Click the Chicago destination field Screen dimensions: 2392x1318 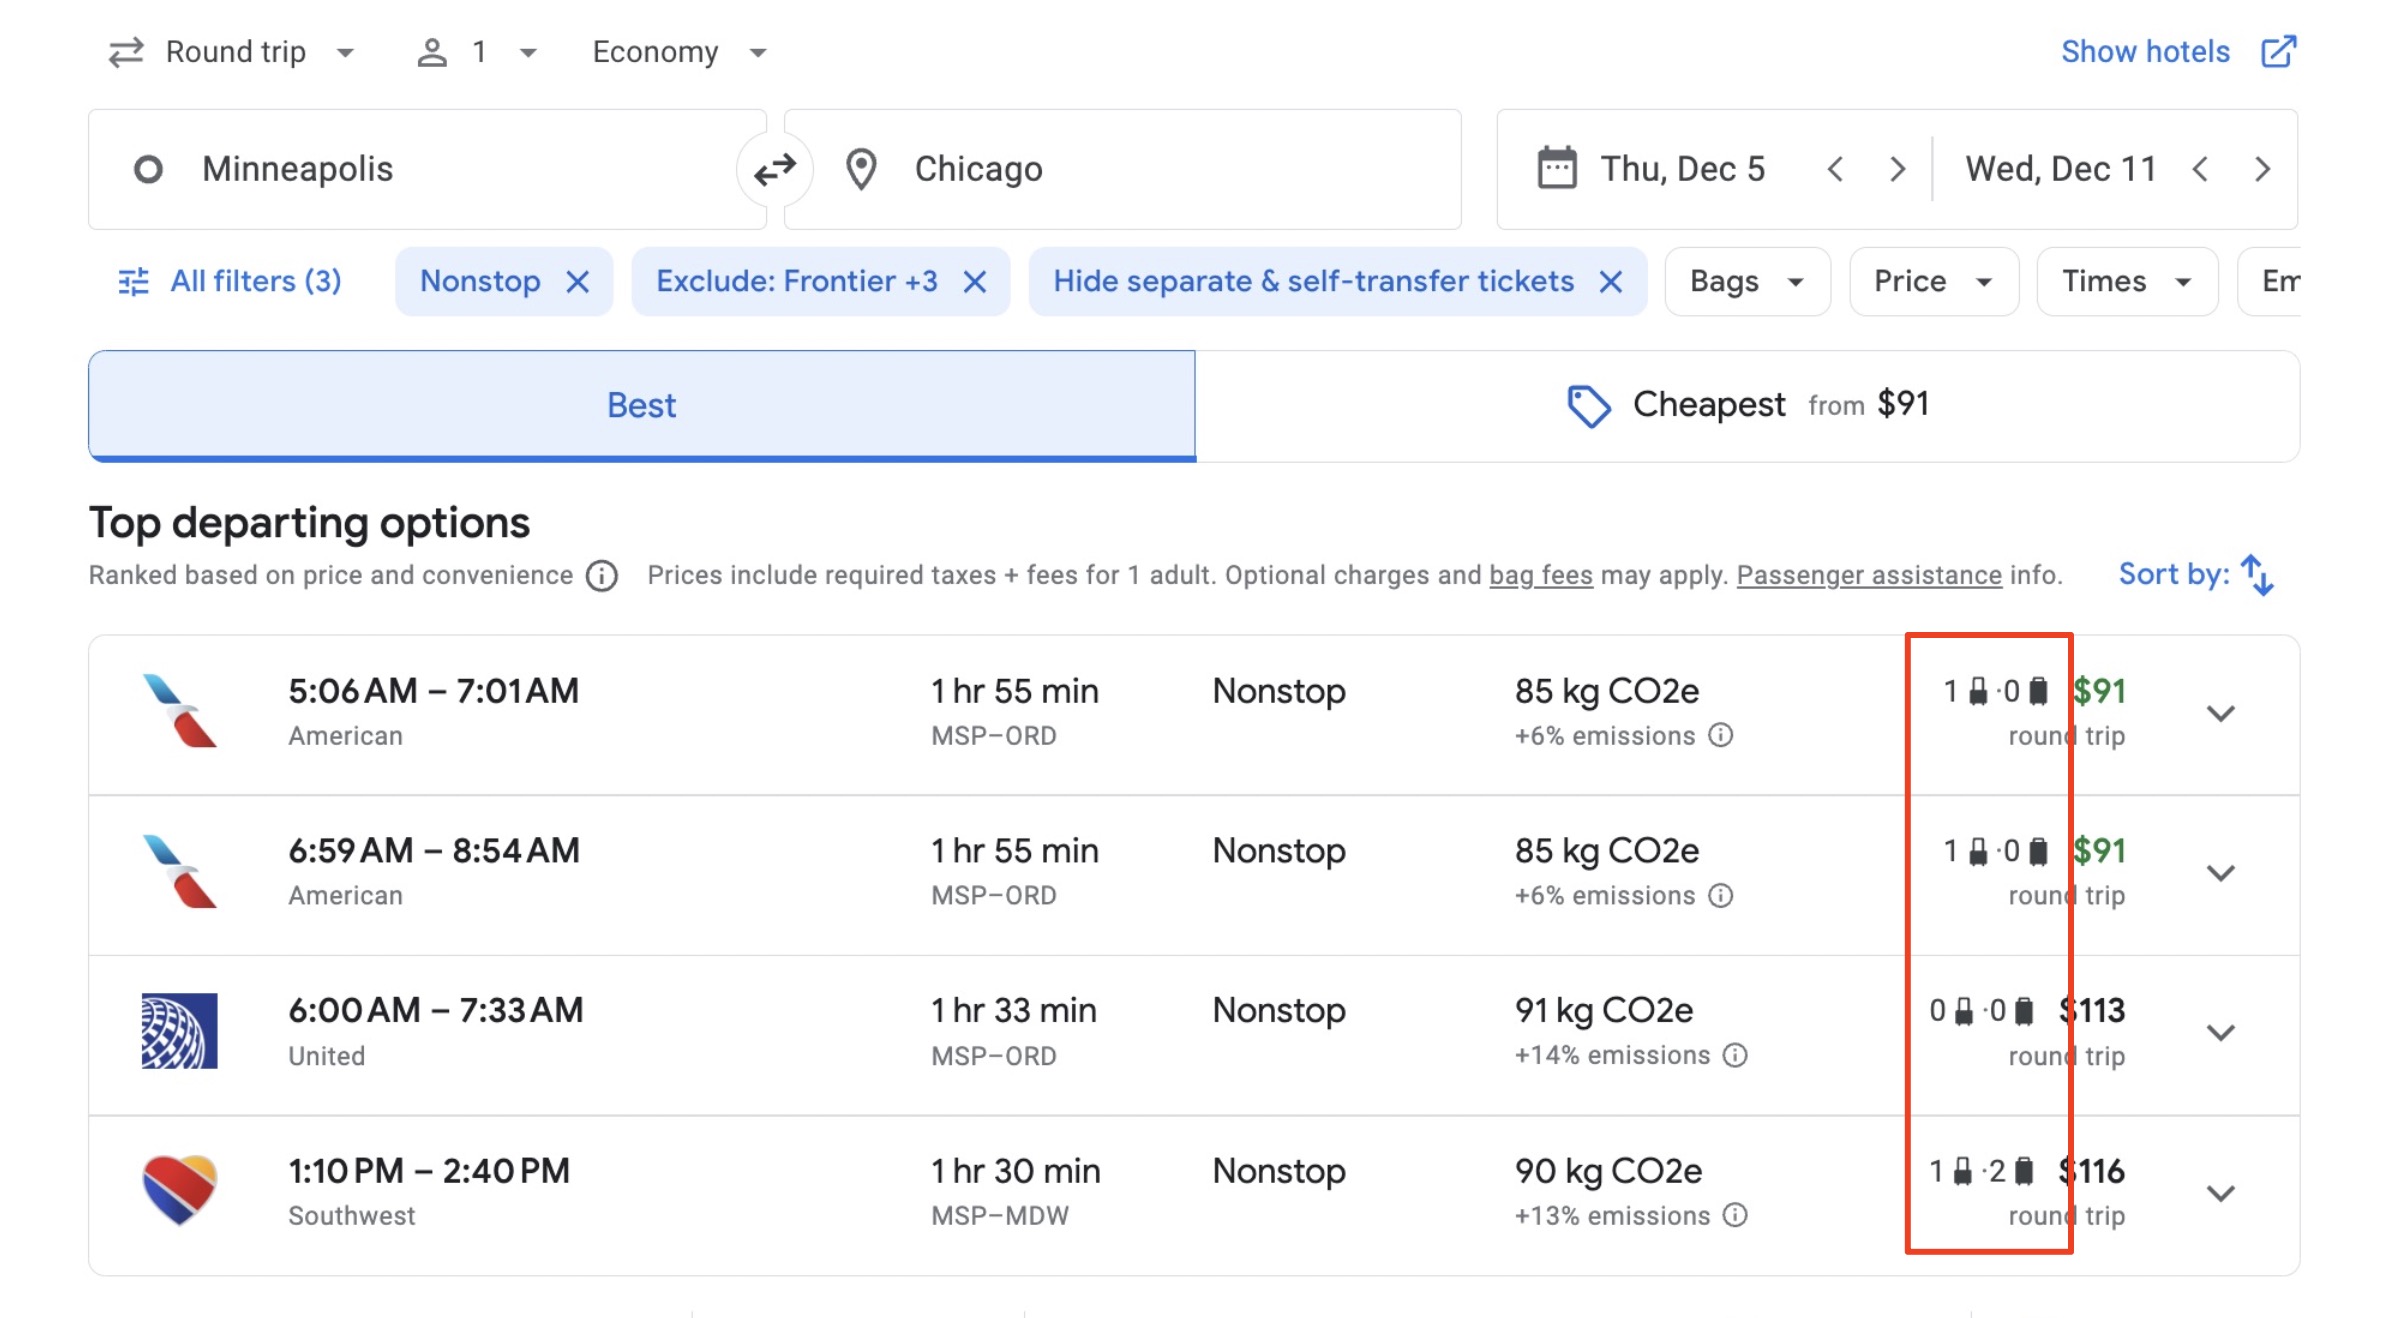coord(978,168)
